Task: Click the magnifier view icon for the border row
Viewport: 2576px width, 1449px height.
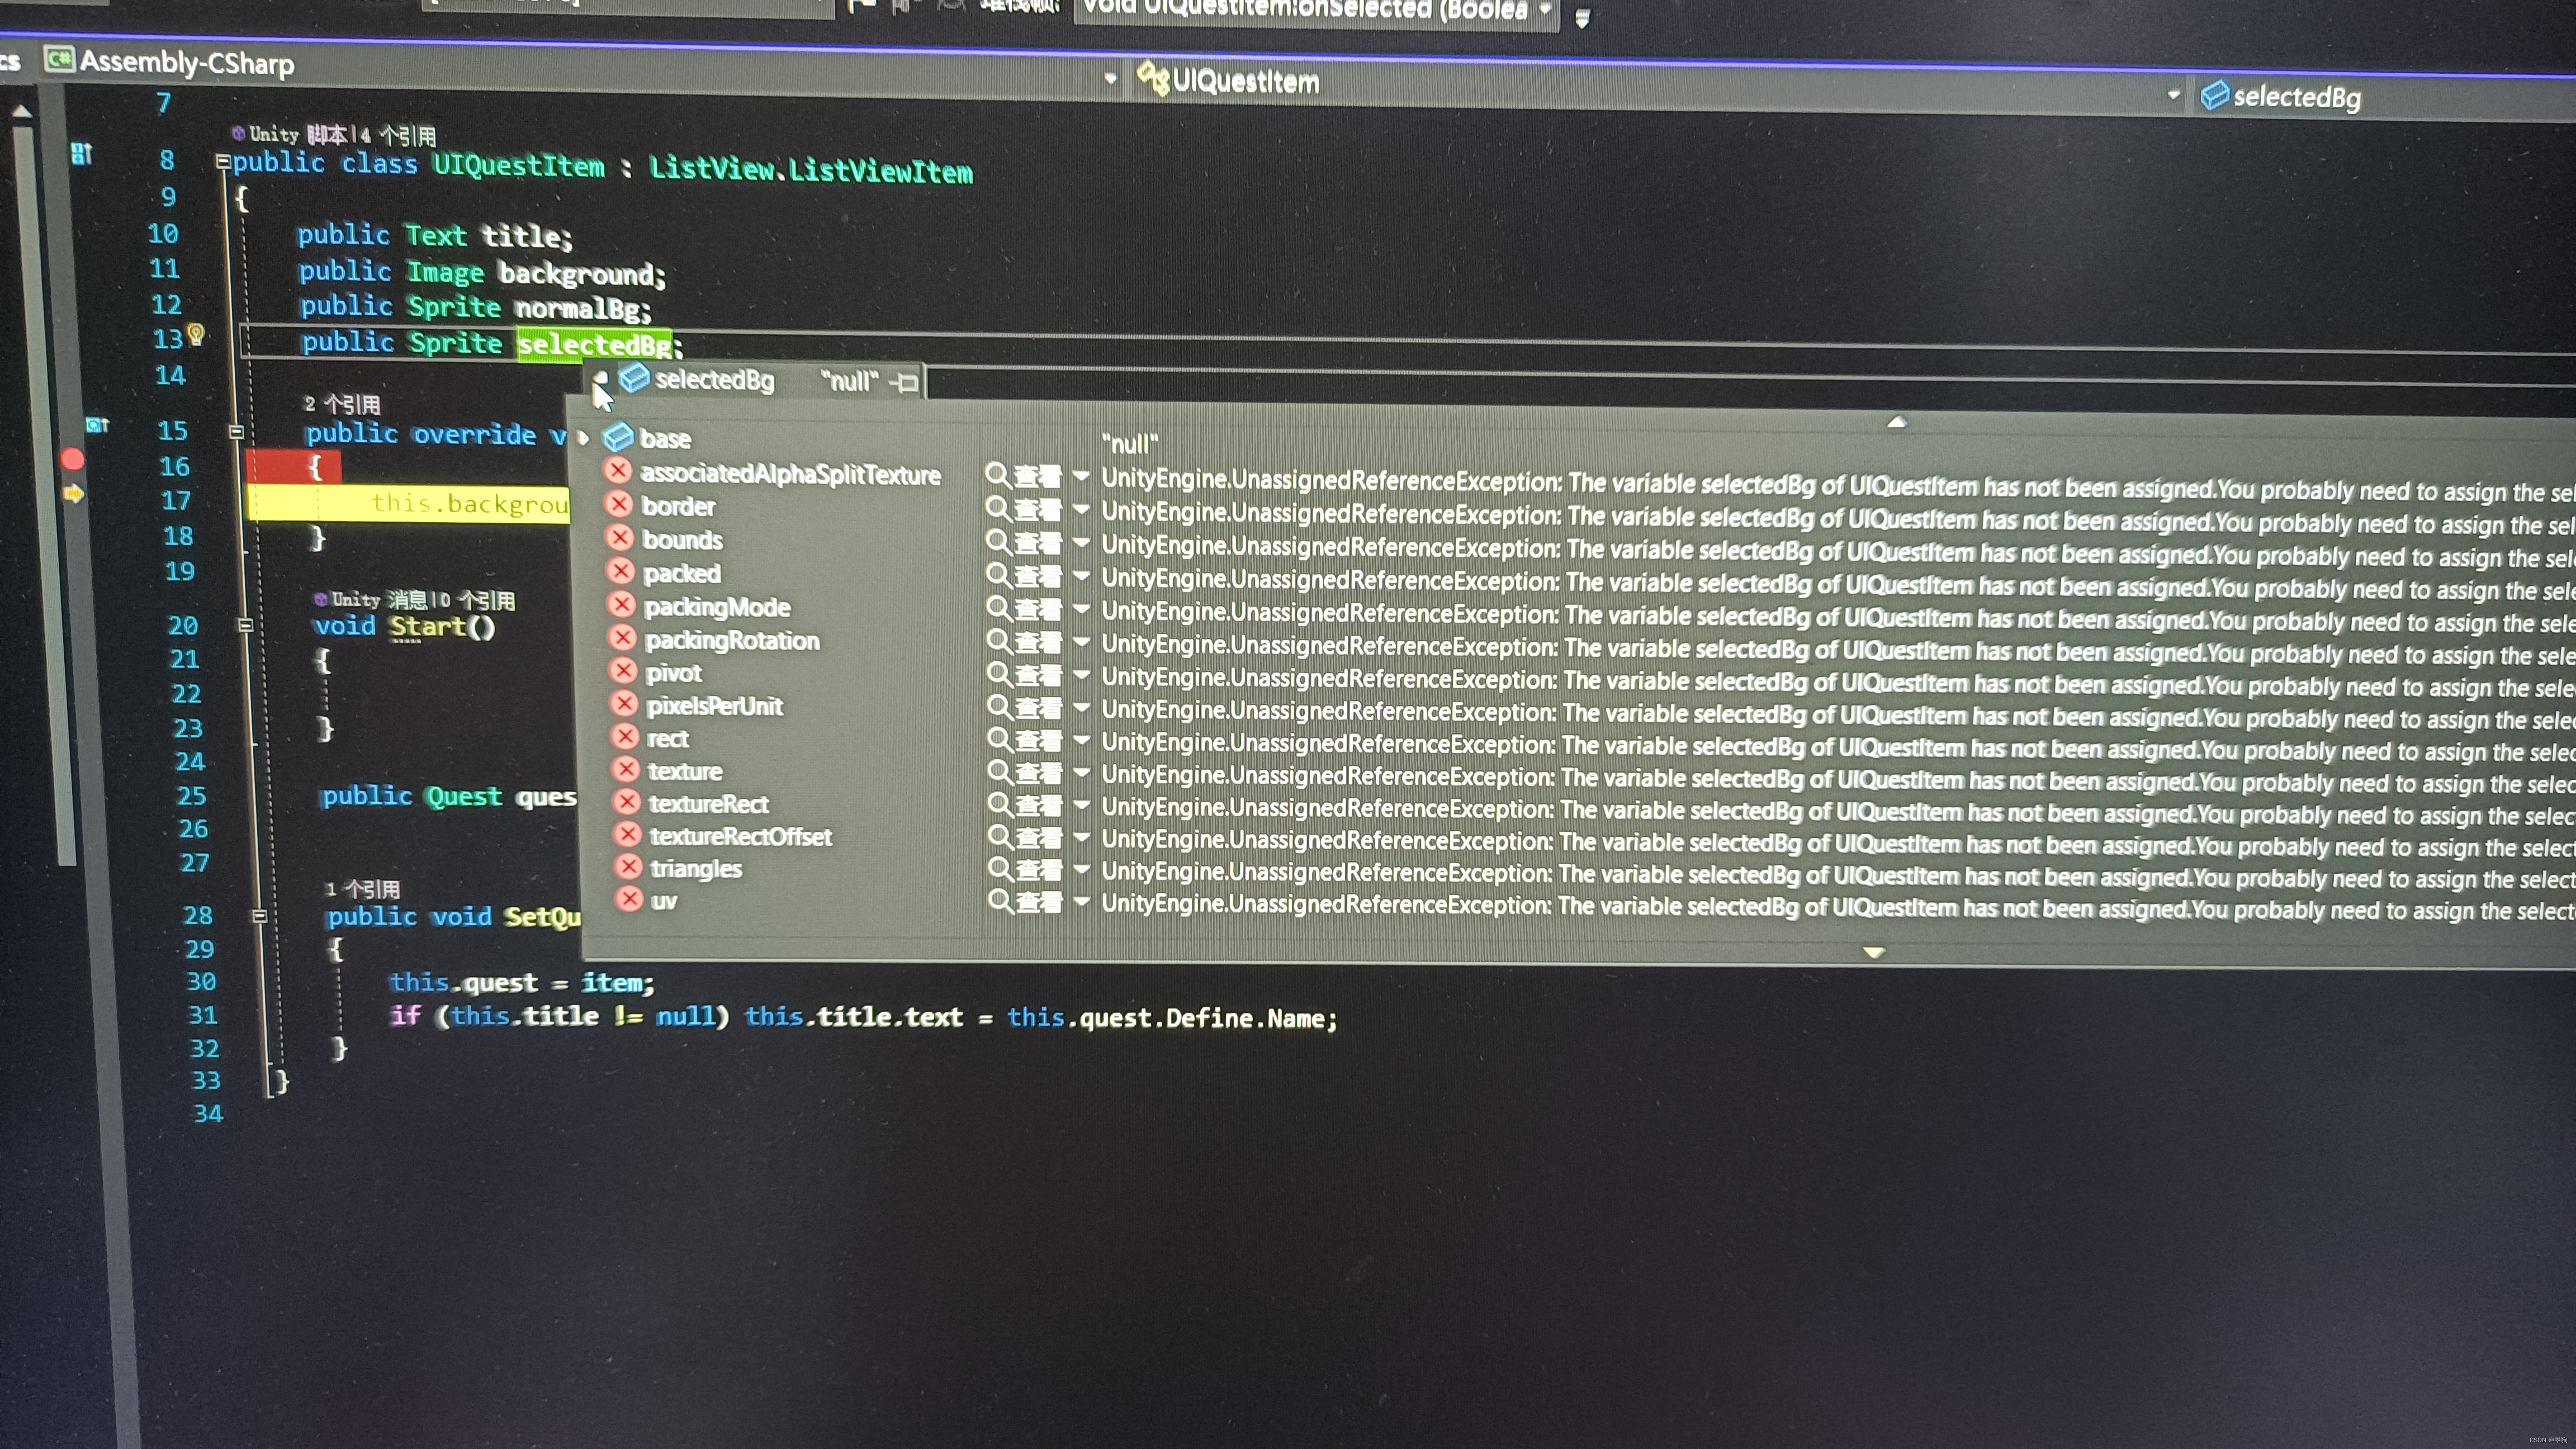Action: (x=997, y=508)
